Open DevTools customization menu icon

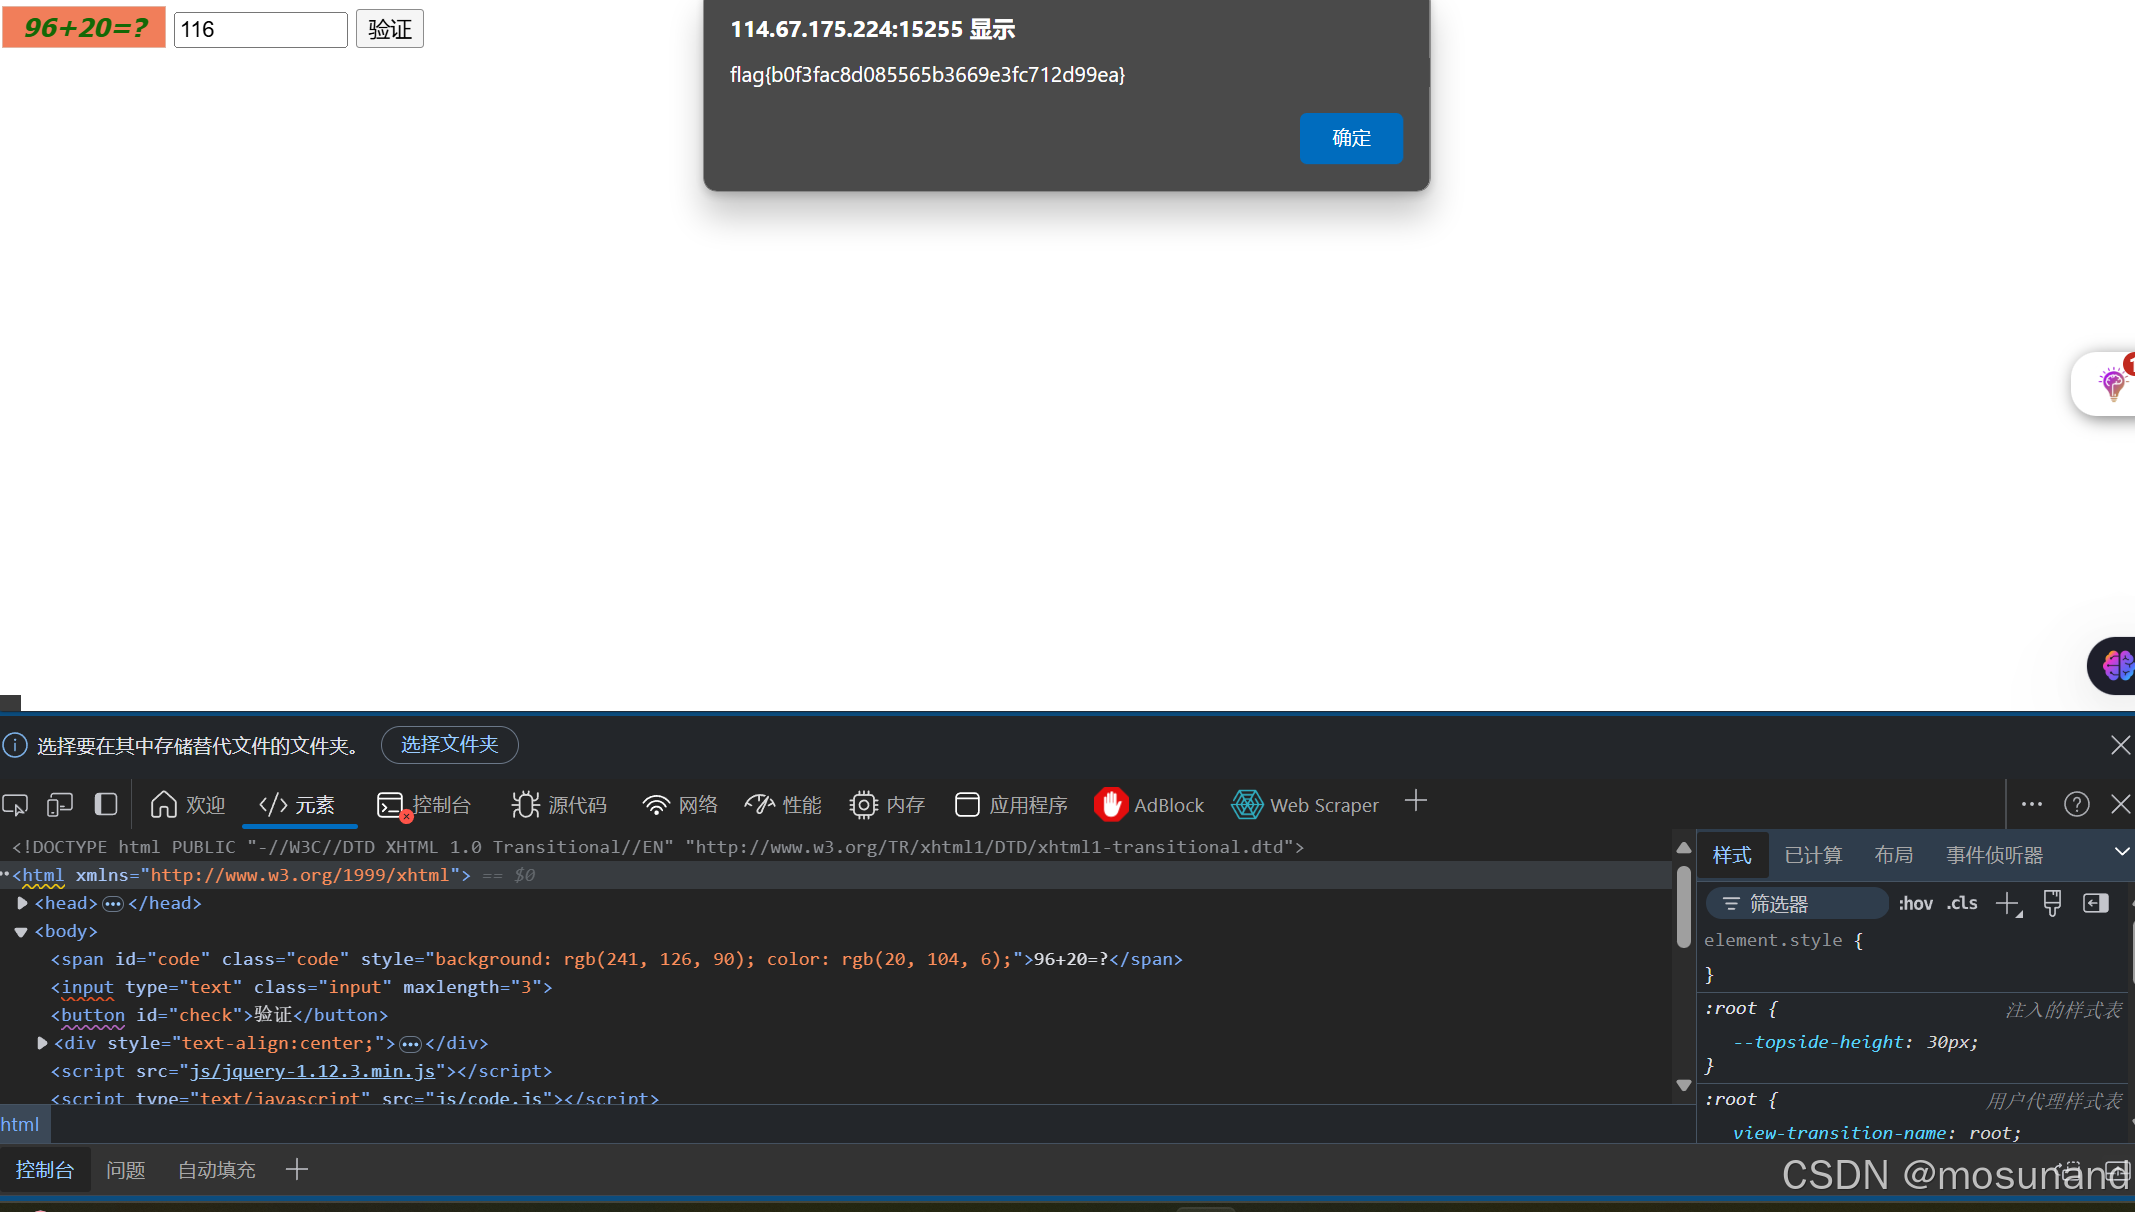2031,804
